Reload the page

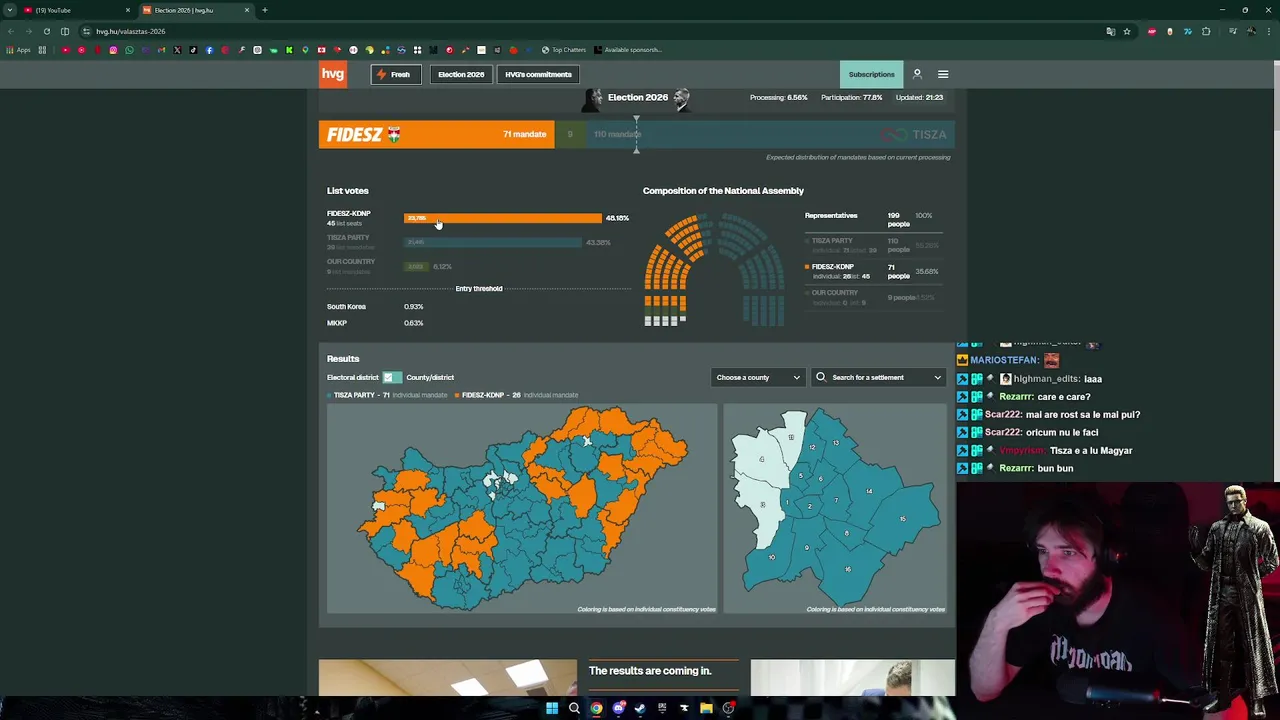[46, 31]
